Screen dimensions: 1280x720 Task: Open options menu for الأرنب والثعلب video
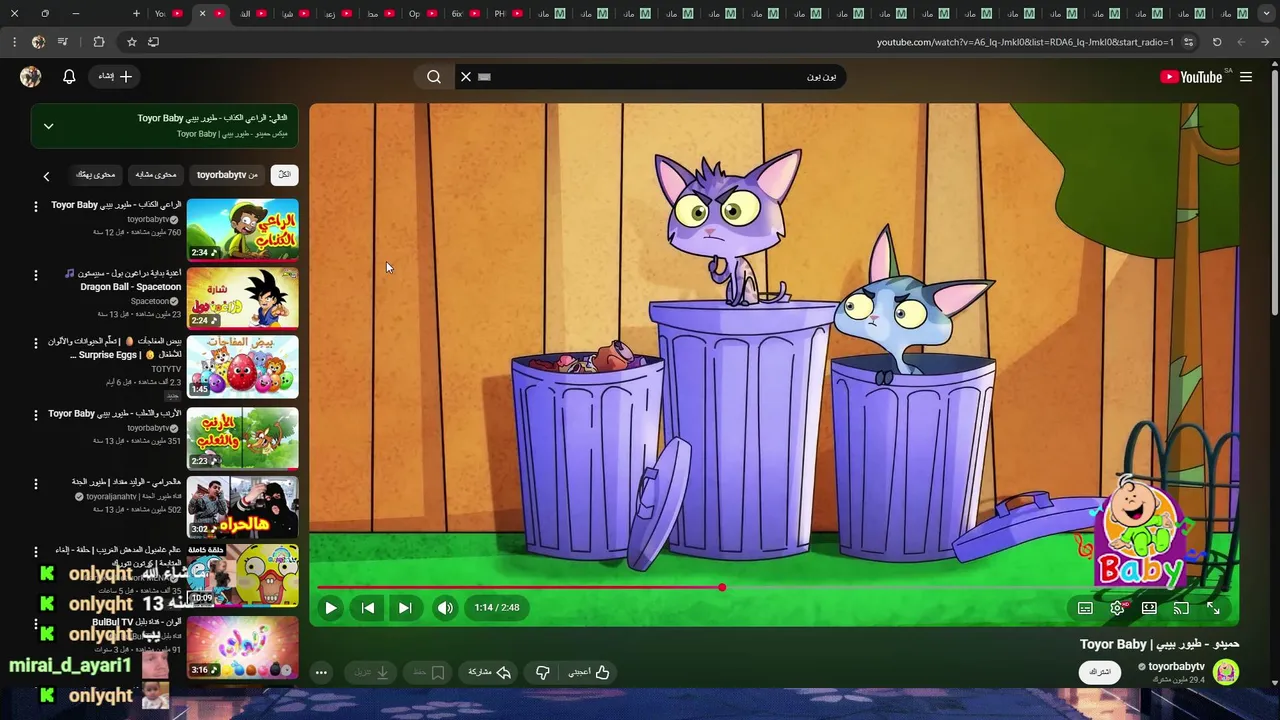(x=36, y=414)
